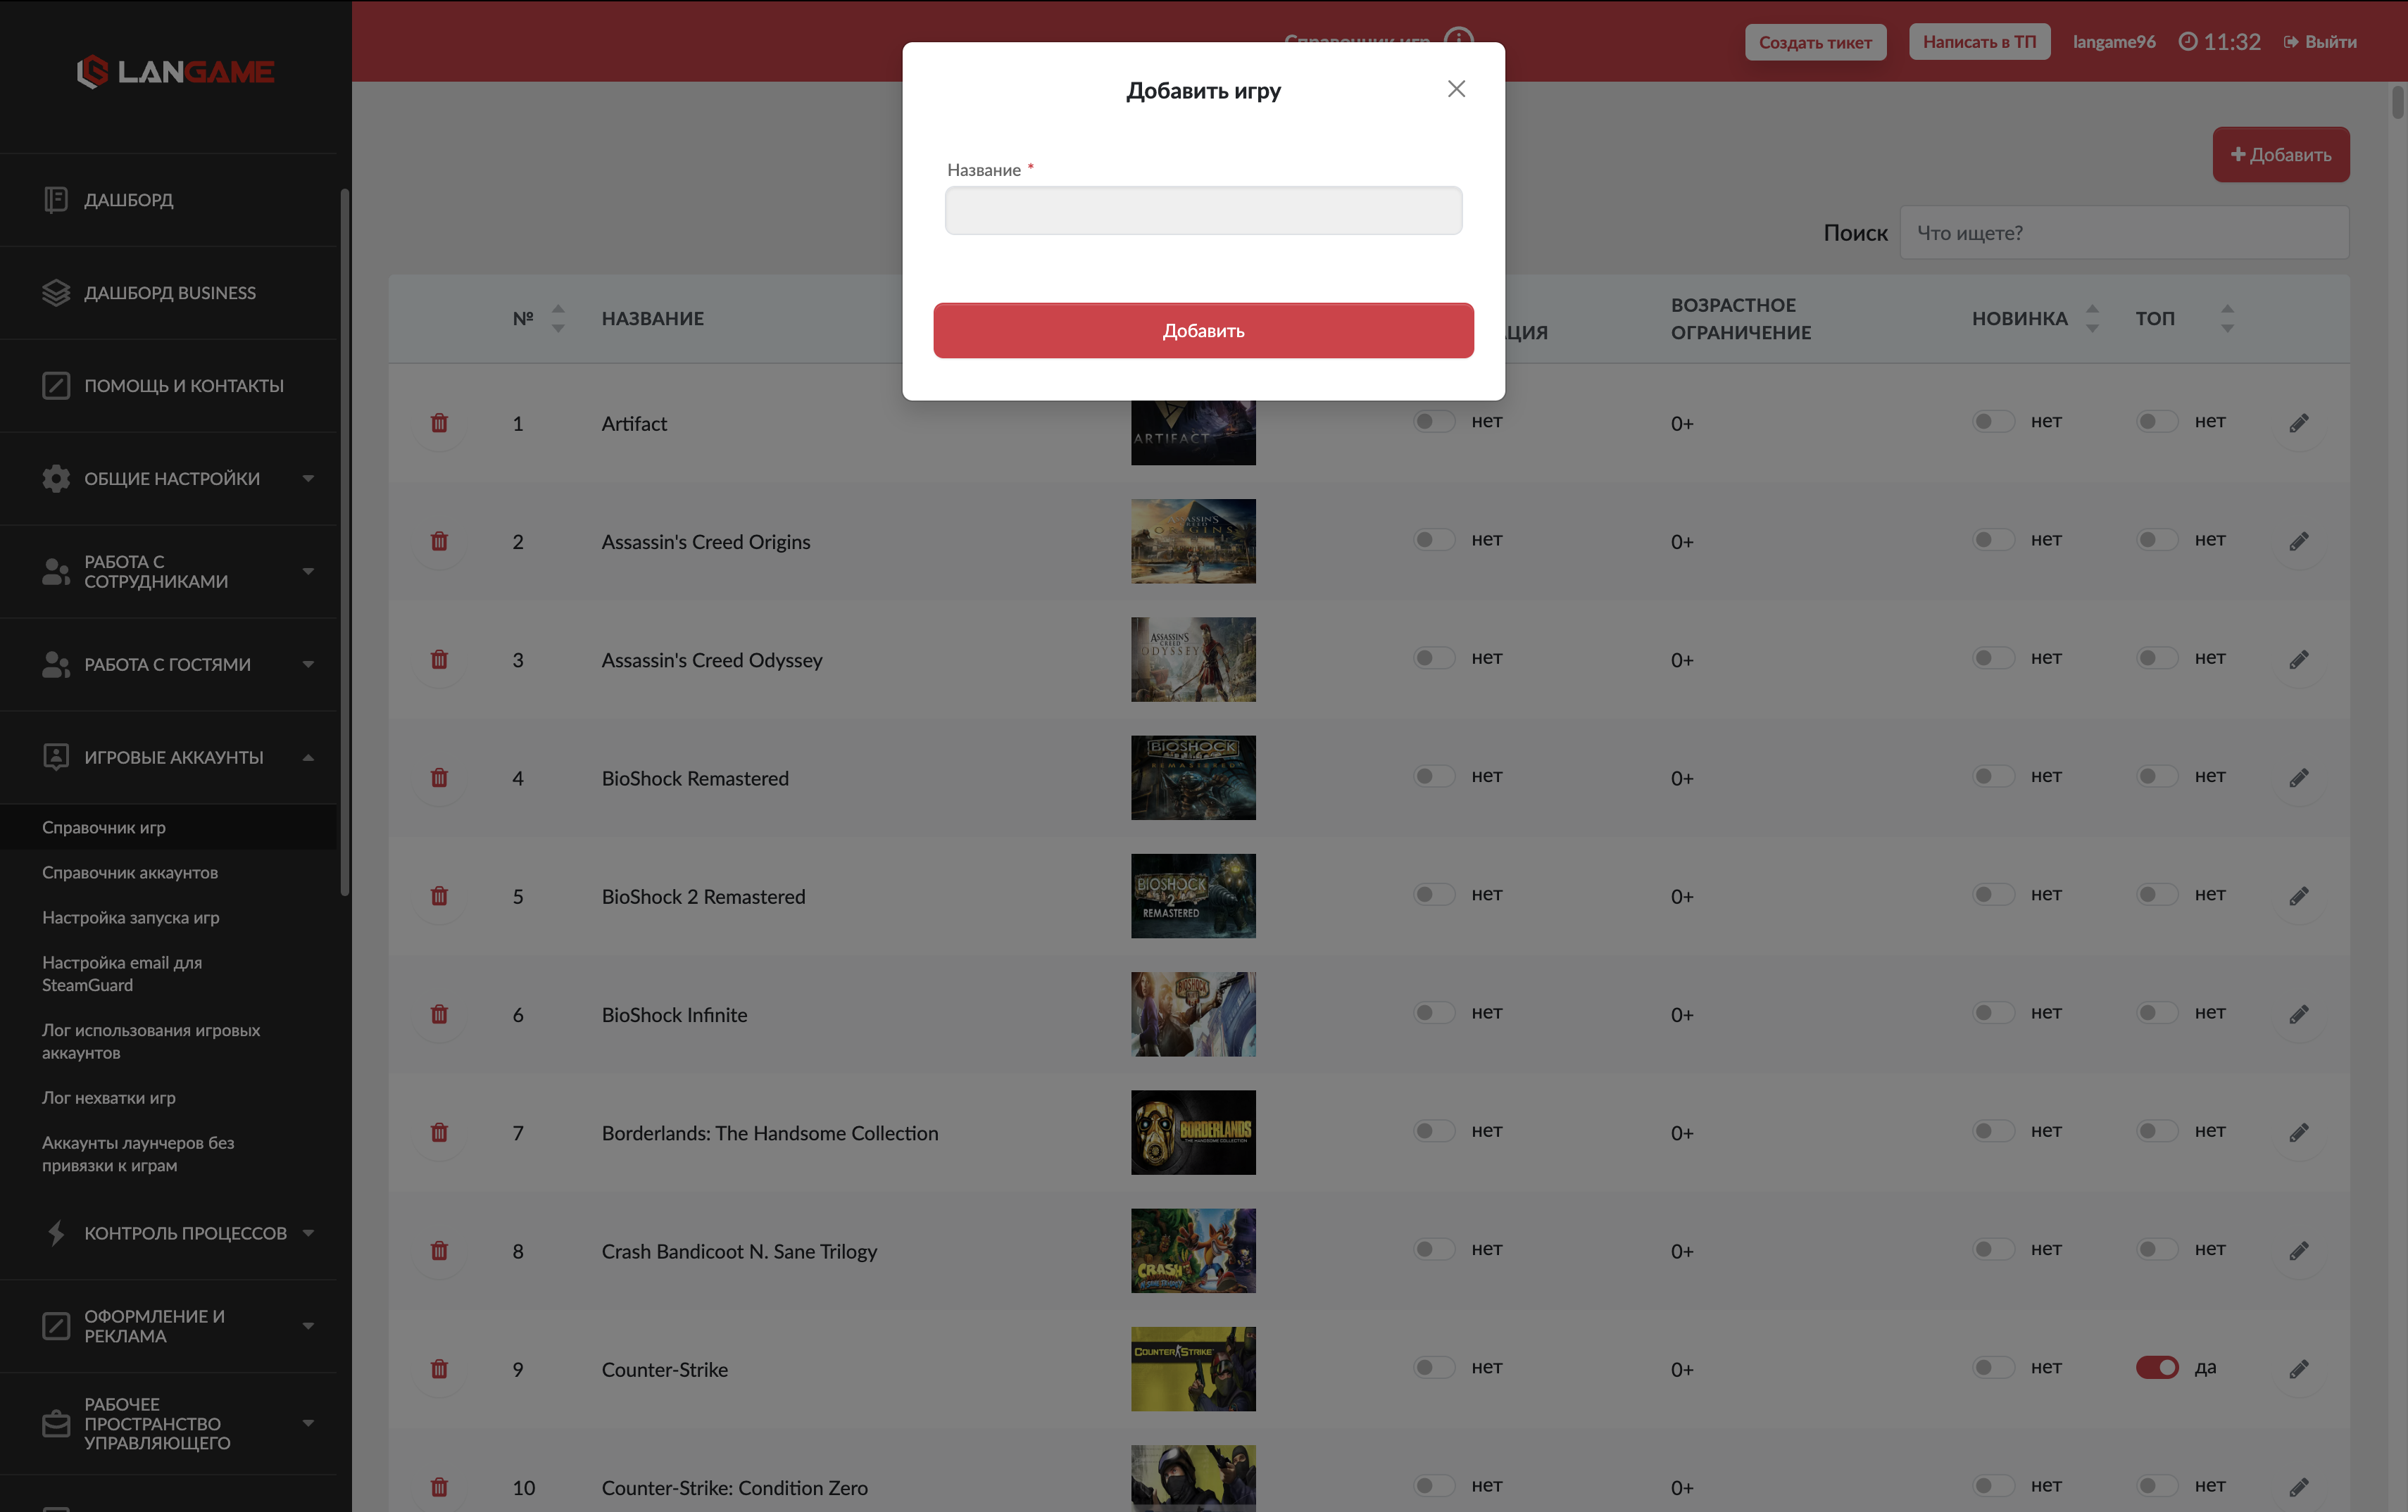Screen dimensions: 2408x1512
Task: Click the trash icon for Counter-Strike
Action: tap(439, 1369)
